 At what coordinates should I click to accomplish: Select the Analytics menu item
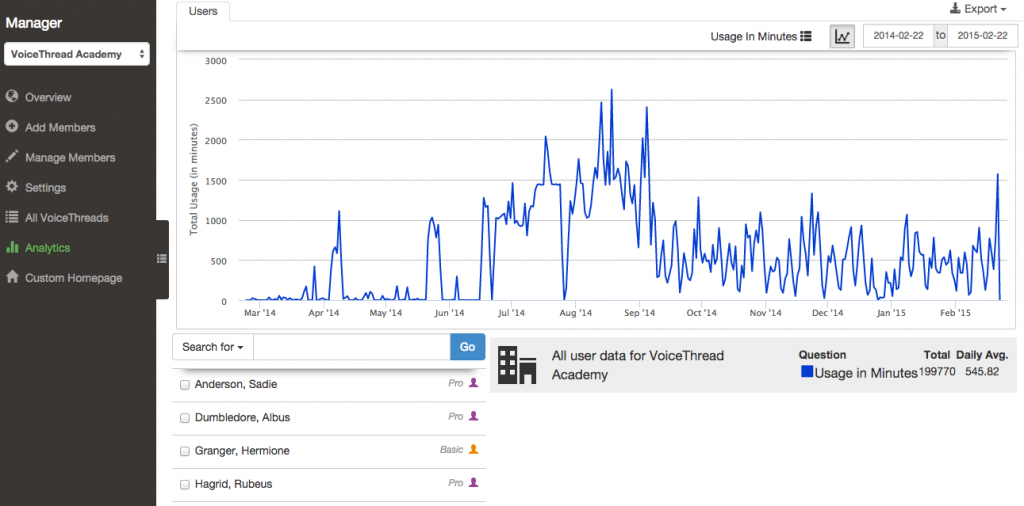coord(48,248)
